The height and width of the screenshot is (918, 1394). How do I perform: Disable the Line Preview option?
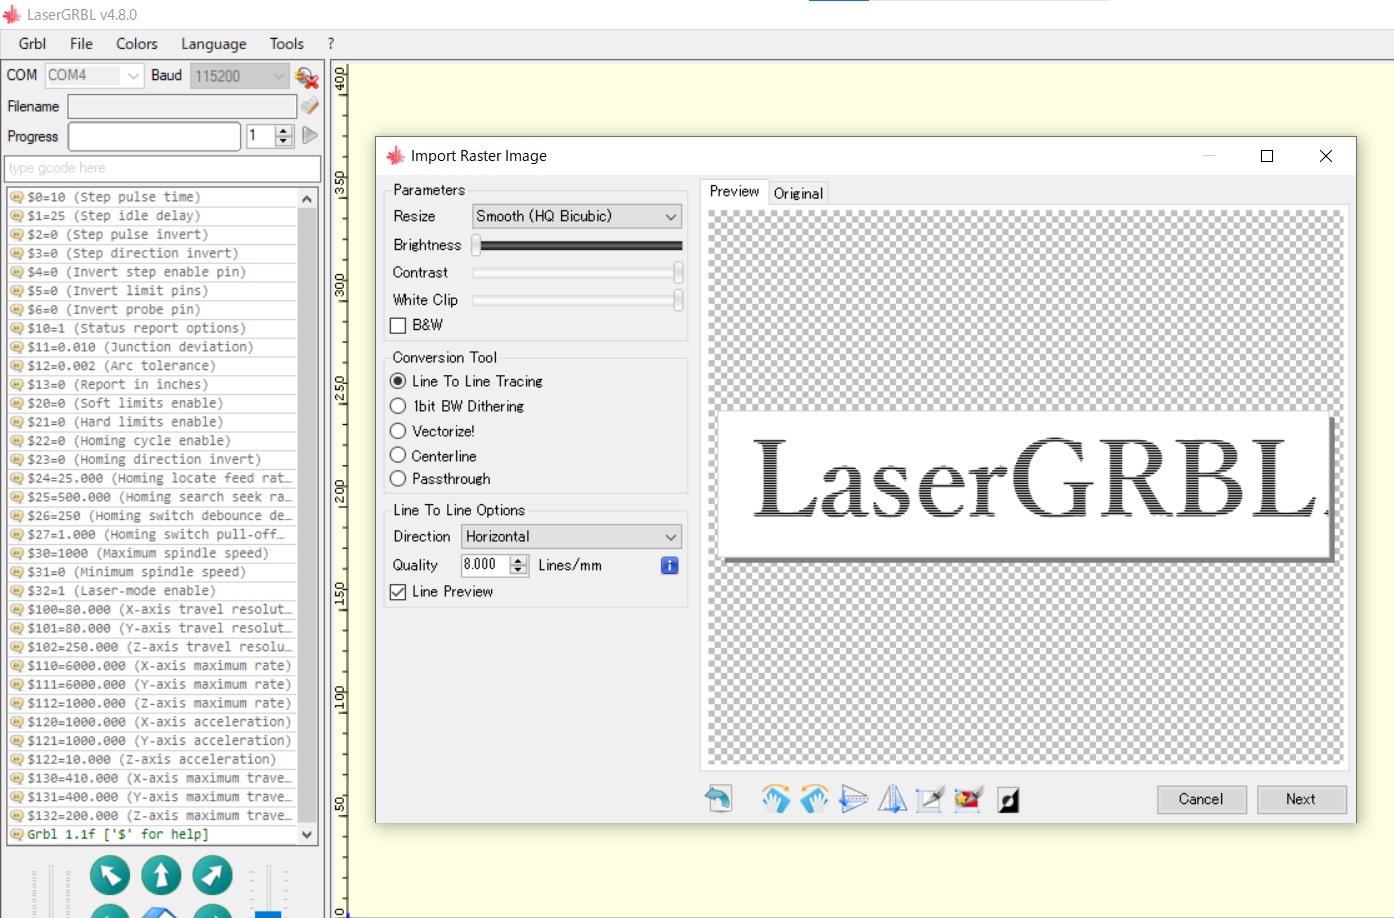397,592
